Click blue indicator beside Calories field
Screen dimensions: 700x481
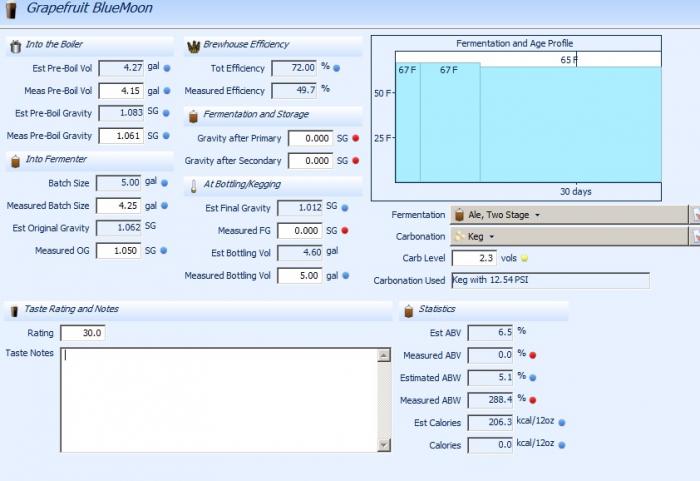click(x=562, y=445)
